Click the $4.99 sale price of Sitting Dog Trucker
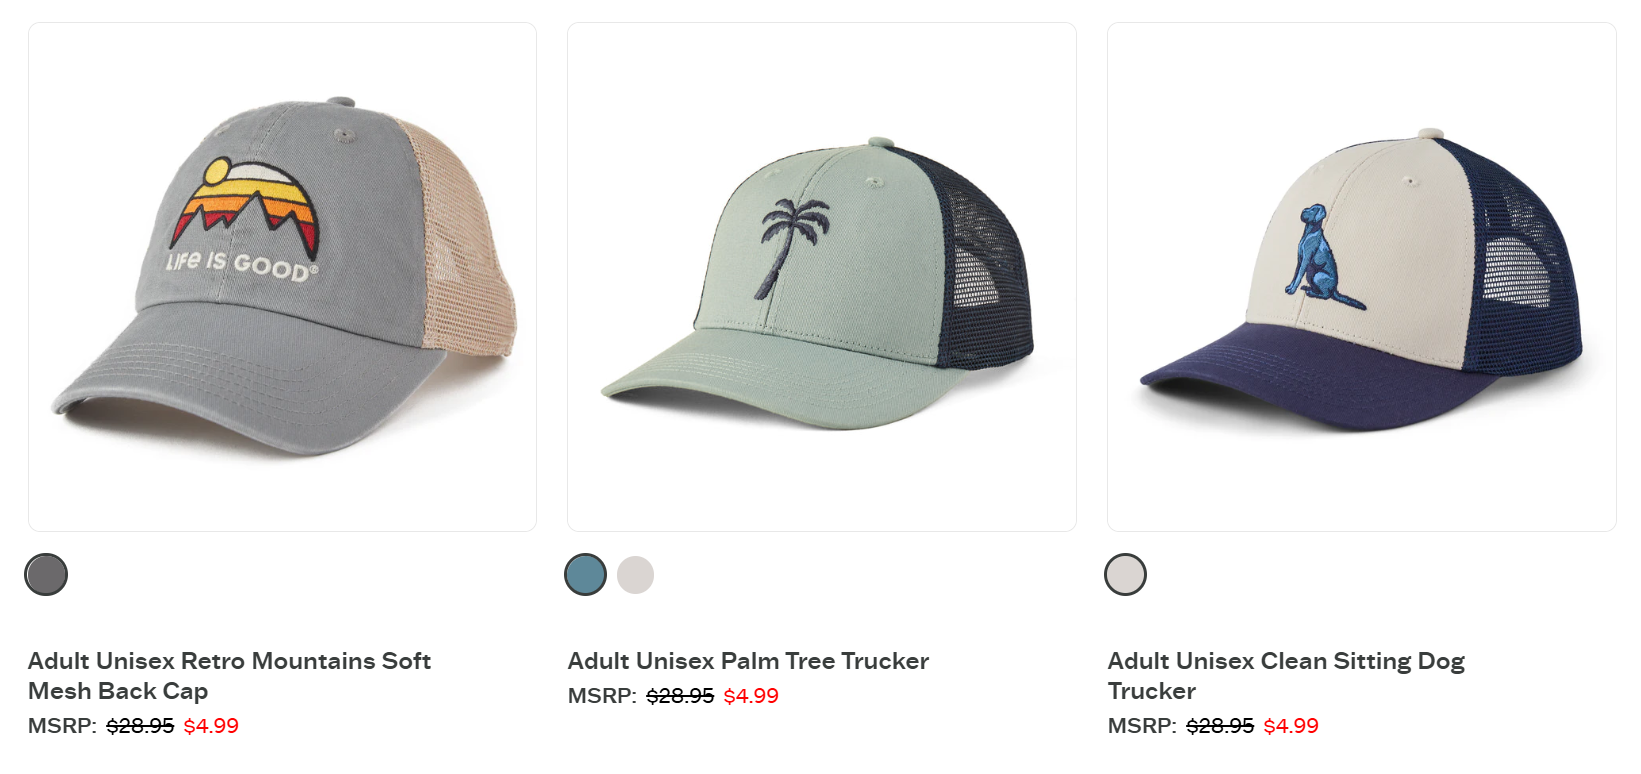This screenshot has width=1641, height=774. click(x=1291, y=726)
